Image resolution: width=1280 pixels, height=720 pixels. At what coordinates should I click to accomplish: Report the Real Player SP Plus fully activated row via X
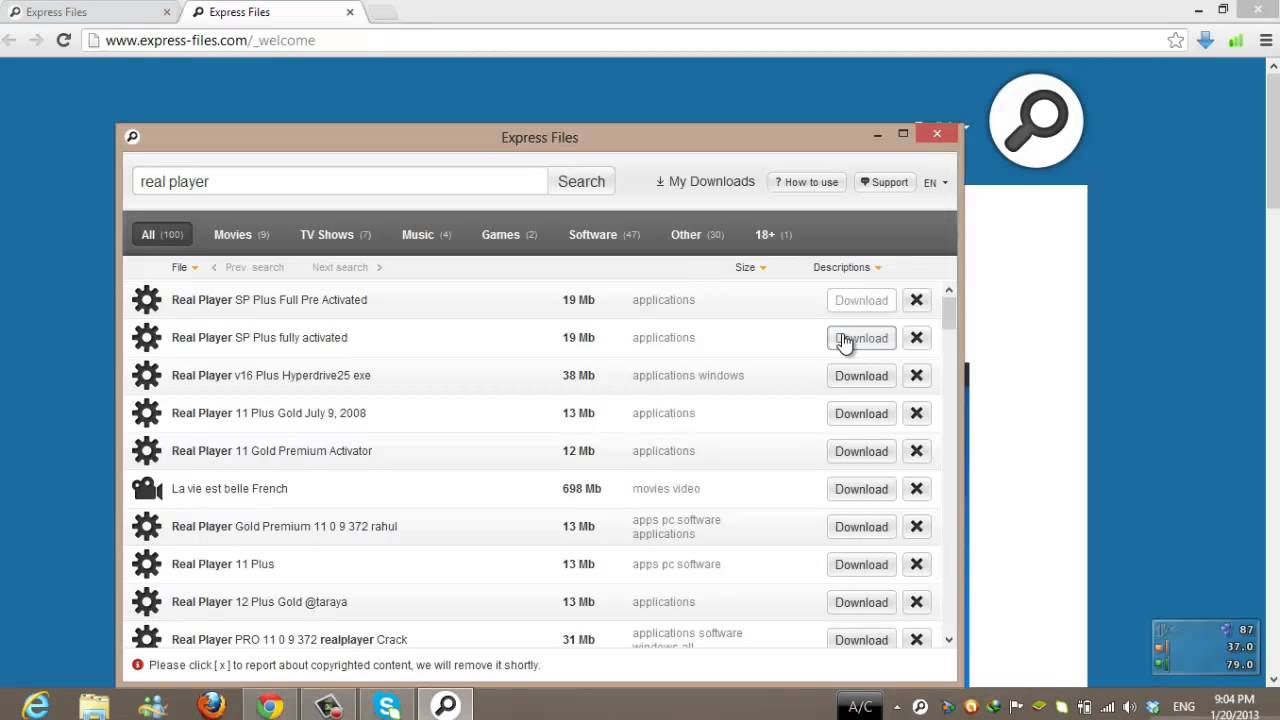pyautogui.click(x=916, y=338)
